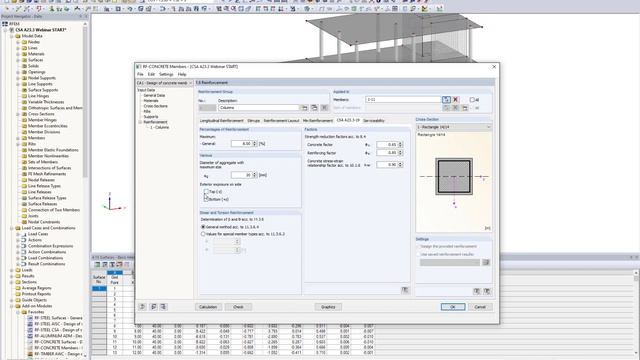
Task: Click the Cancel button
Action: point(480,307)
